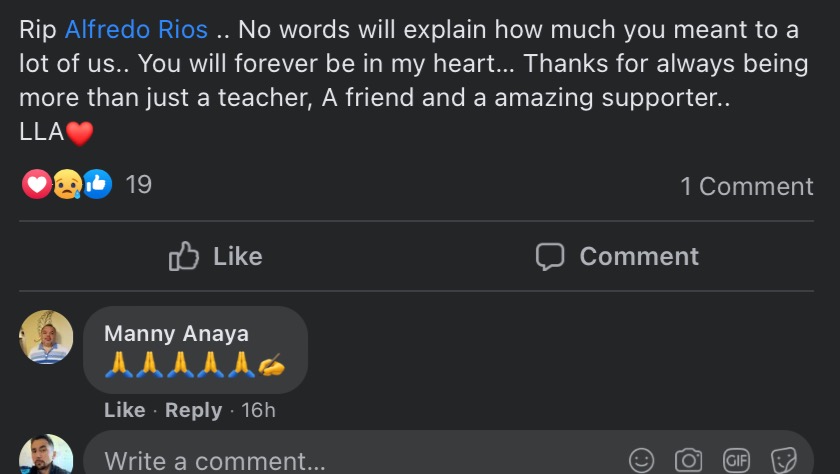Click the 16h comment timestamp
This screenshot has height=474, width=840.
[x=258, y=410]
